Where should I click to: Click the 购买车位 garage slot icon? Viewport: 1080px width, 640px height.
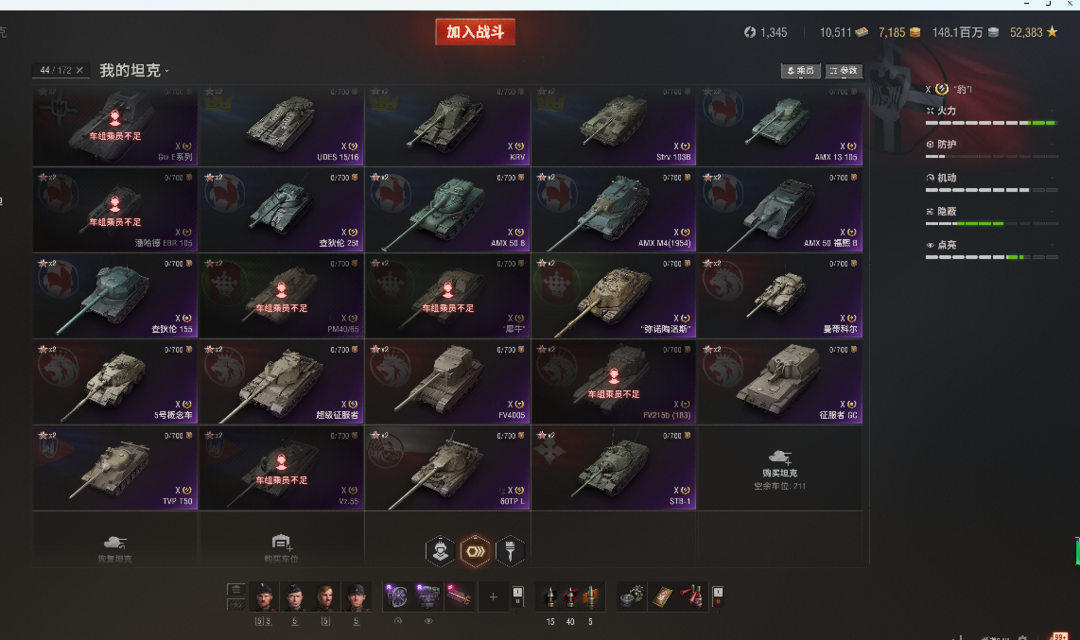coord(281,542)
